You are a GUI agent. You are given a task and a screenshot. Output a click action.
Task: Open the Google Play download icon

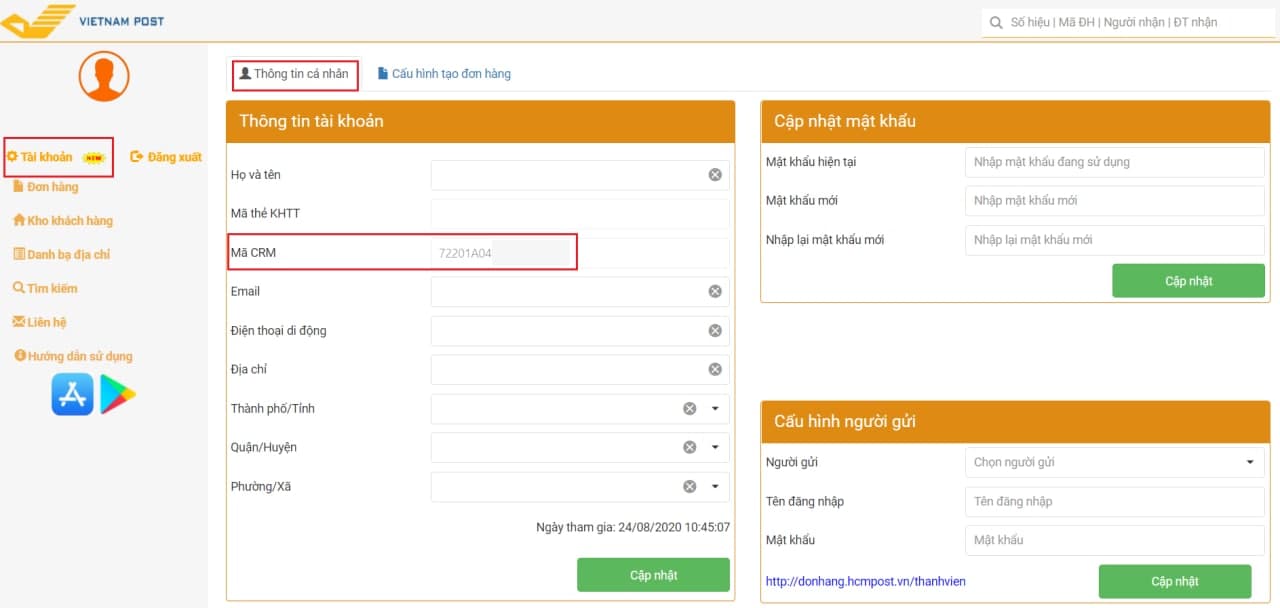(117, 394)
